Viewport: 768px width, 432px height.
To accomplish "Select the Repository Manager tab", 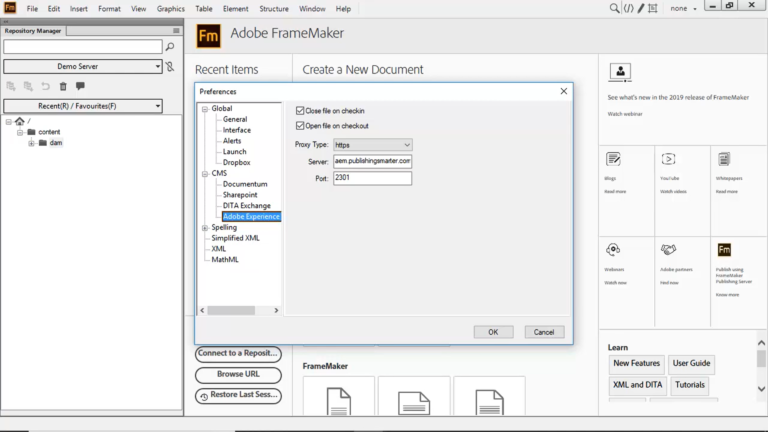I will [33, 30].
